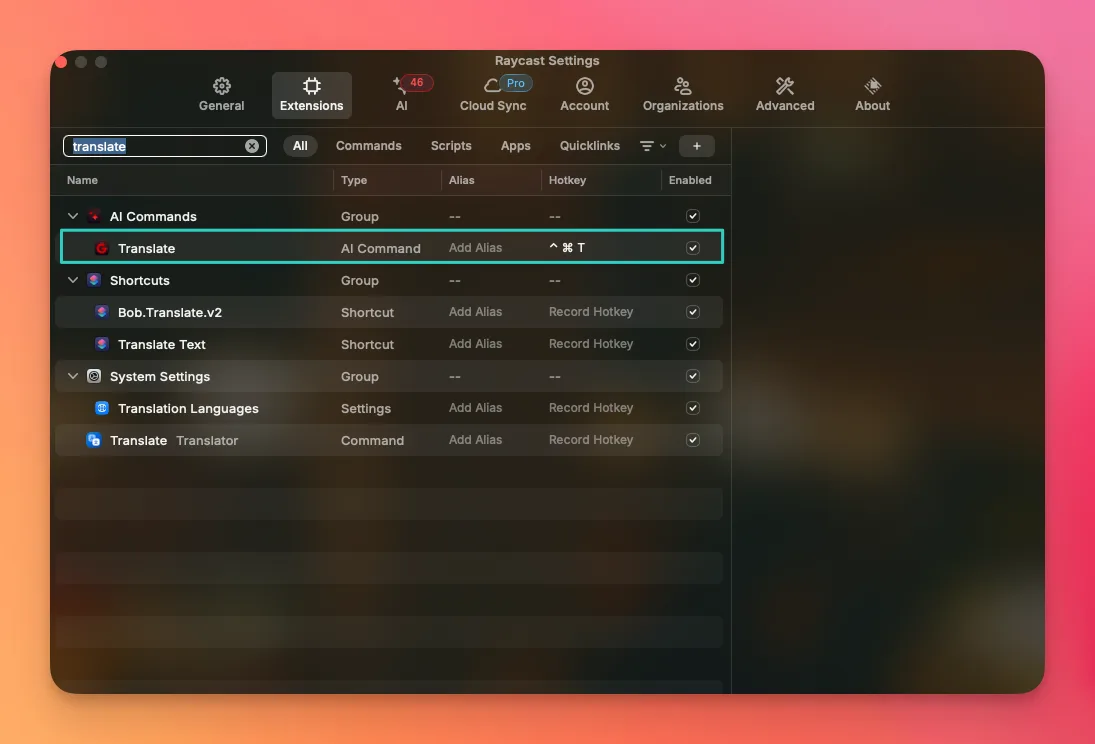Select the Translate Text row name
Viewport: 1095px width, 744px height.
point(162,344)
